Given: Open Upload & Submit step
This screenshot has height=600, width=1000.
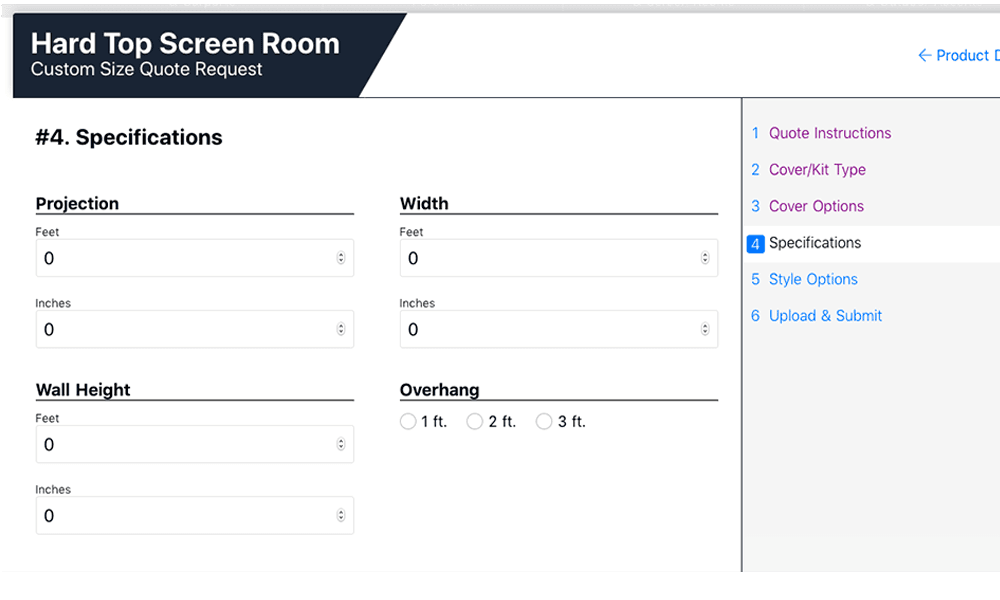Looking at the screenshot, I should 825,316.
